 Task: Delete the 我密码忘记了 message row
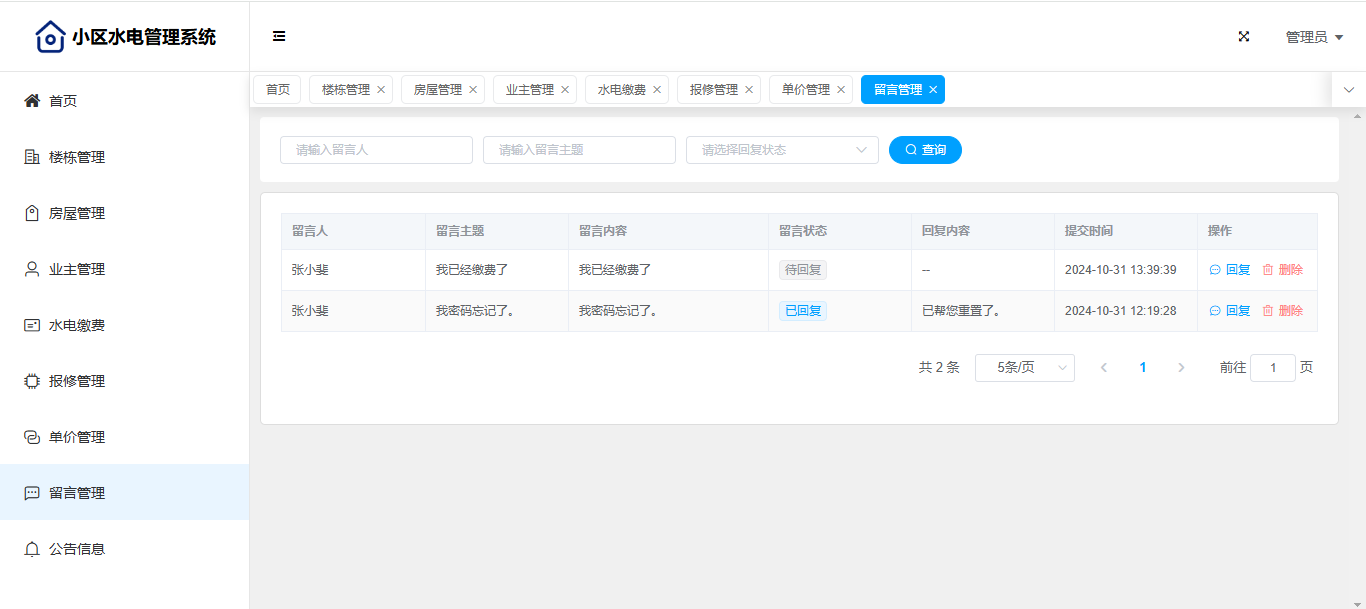pyautogui.click(x=1282, y=311)
